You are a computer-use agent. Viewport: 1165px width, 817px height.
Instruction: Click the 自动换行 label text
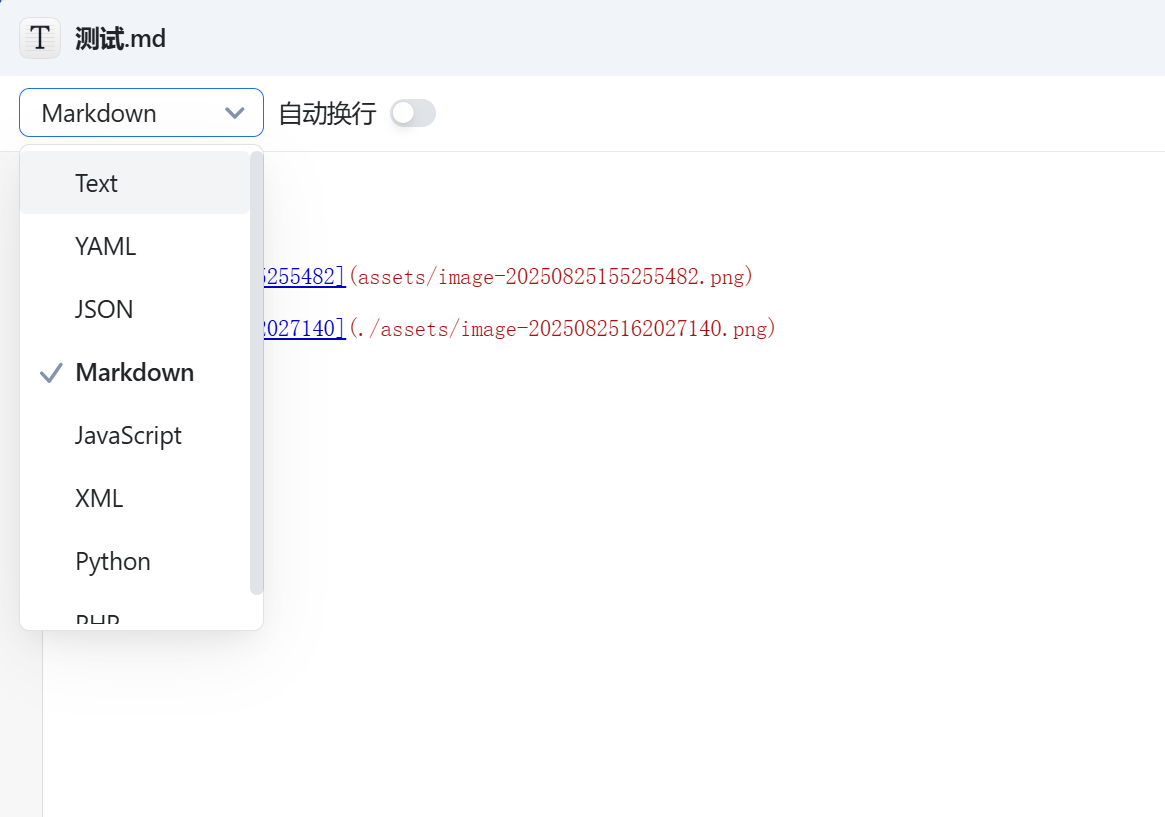327,114
